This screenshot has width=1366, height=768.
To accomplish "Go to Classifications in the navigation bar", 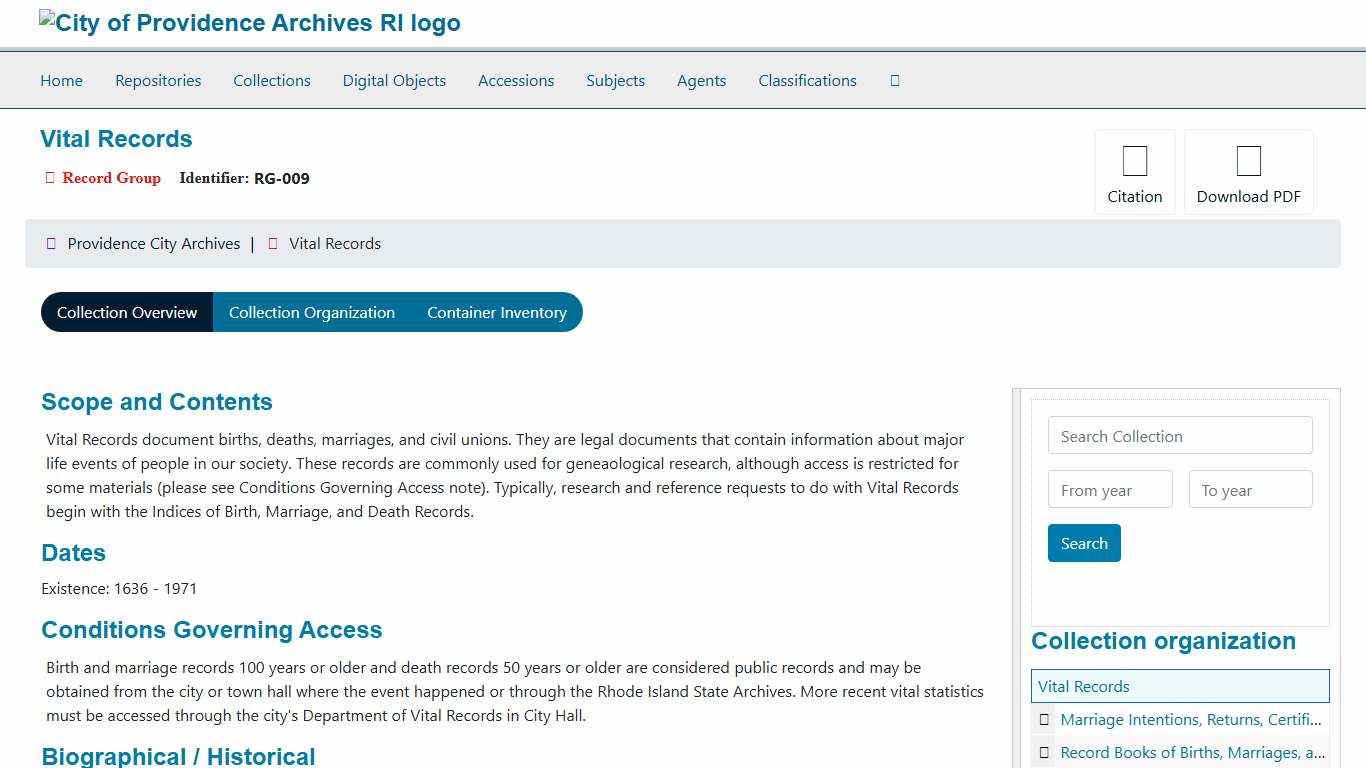I will coord(807,81).
